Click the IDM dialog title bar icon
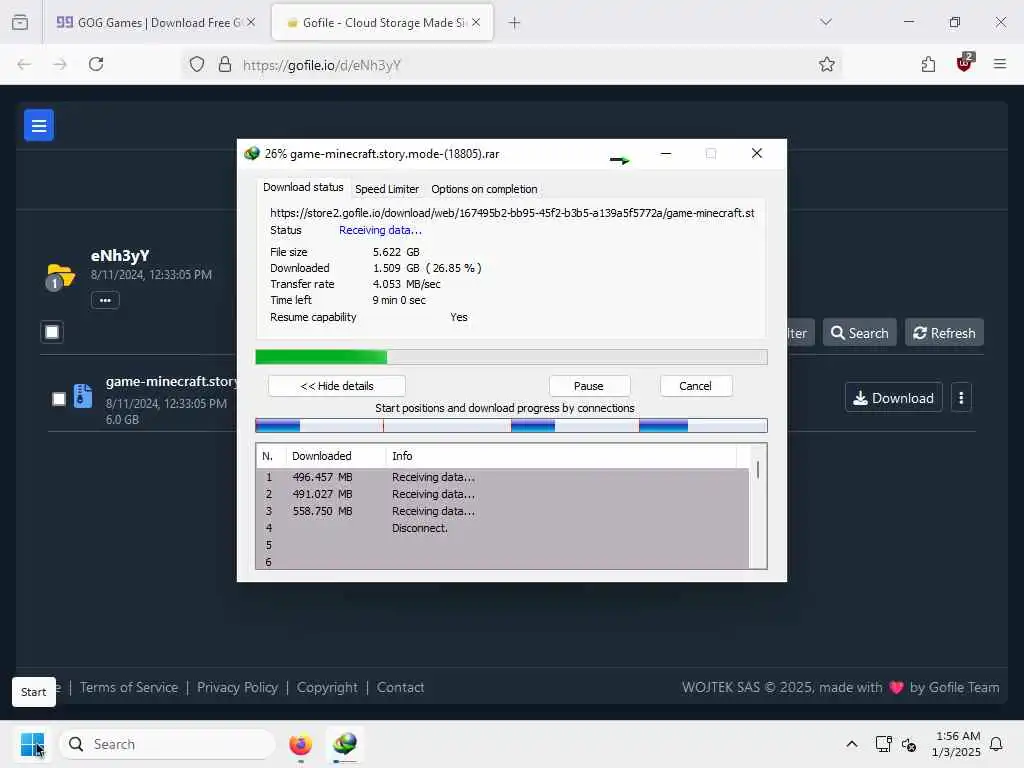The height and width of the screenshot is (768, 1024). pyautogui.click(x=251, y=153)
